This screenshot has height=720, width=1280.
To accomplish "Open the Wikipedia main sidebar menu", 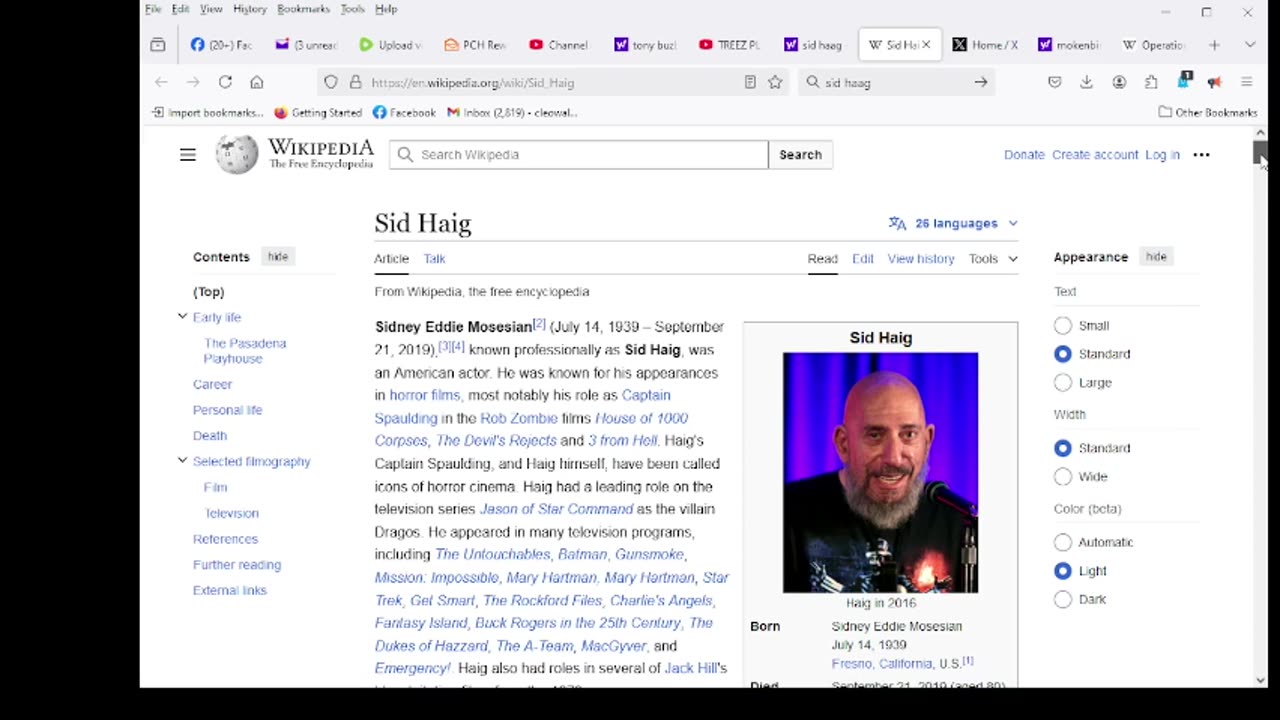I will (188, 155).
